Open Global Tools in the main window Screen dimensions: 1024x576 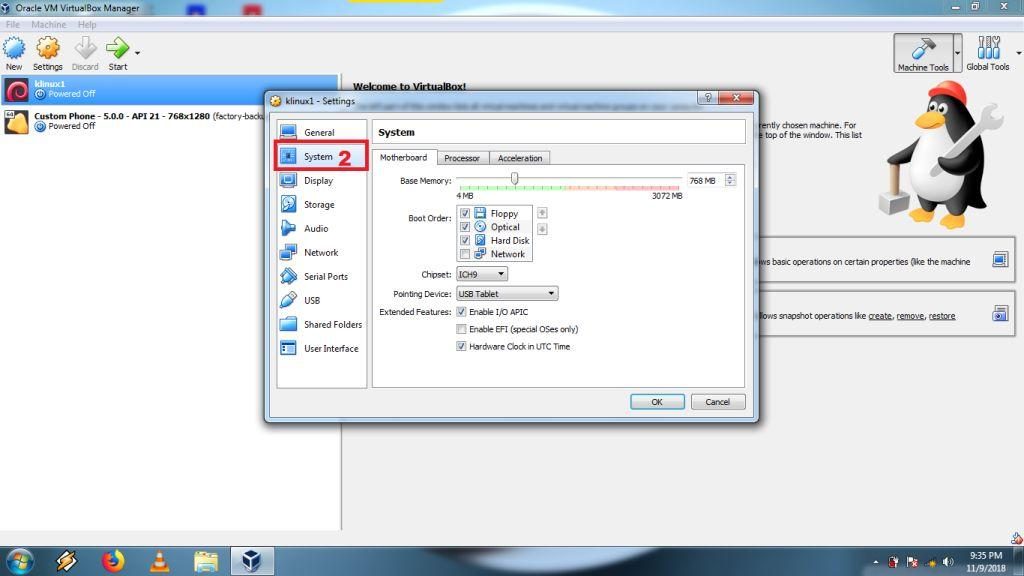(987, 54)
